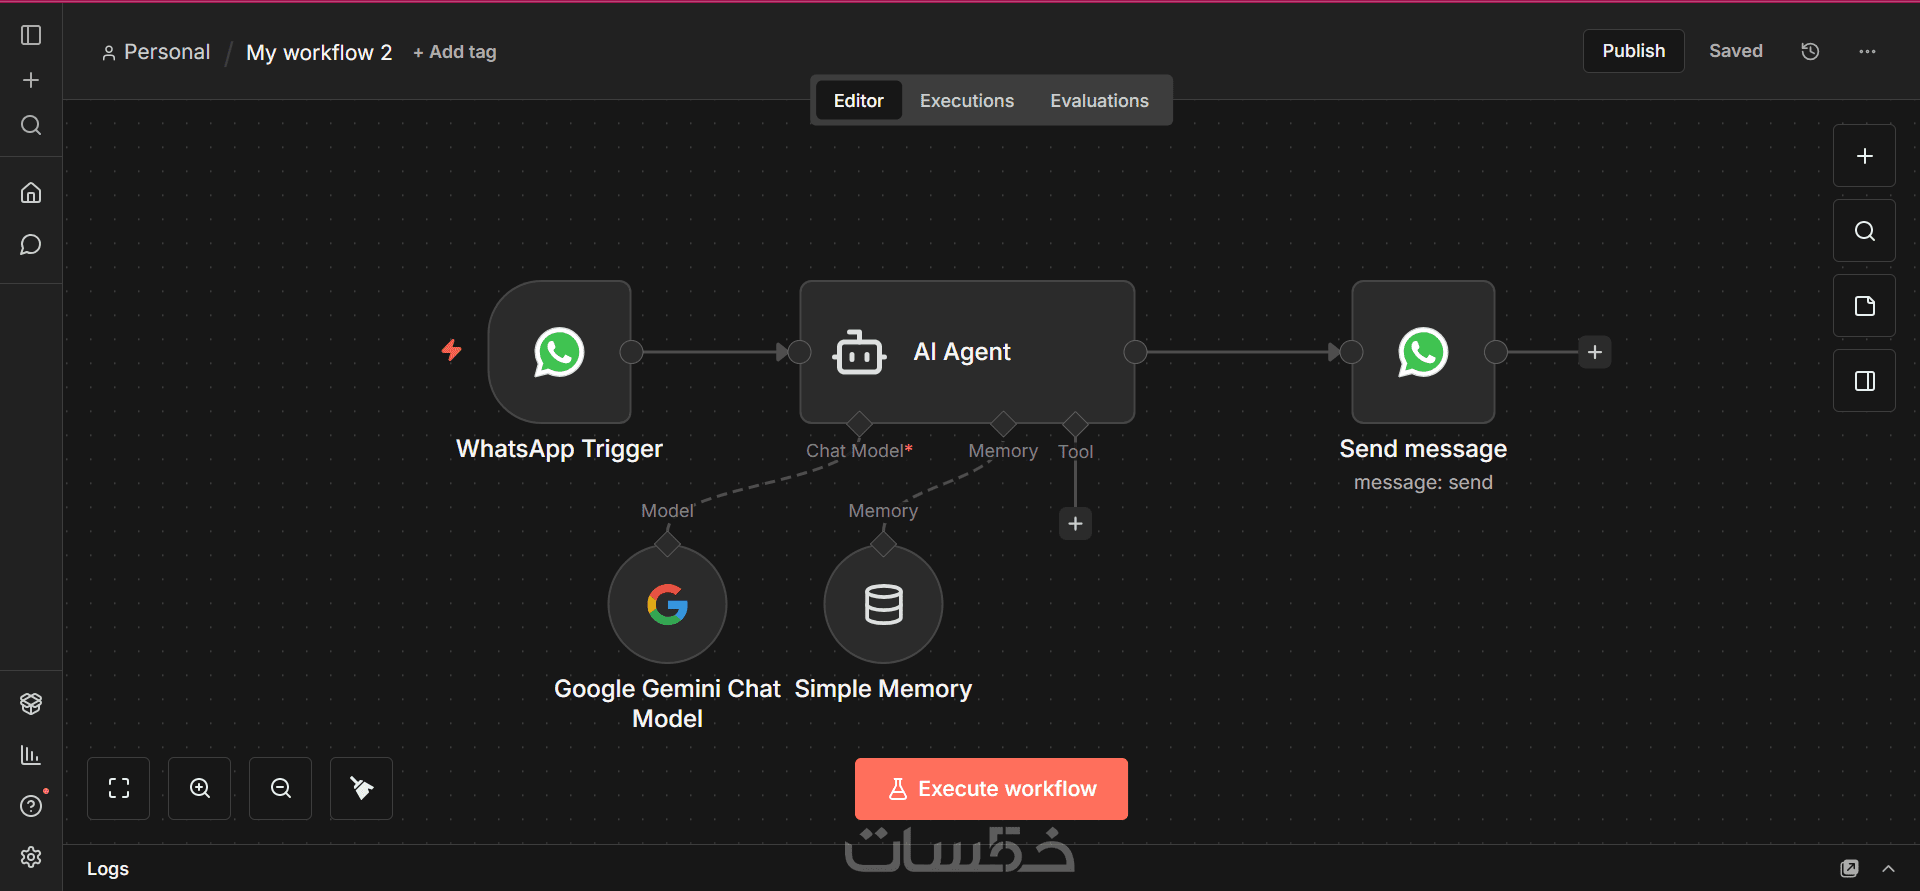Viewport: 1920px width, 891px height.
Task: Click the My workflow 2 name field
Action: [319, 52]
